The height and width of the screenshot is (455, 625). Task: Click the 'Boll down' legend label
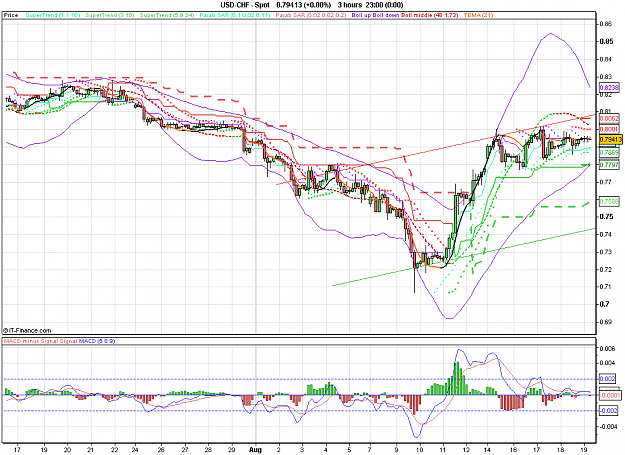(x=386, y=15)
